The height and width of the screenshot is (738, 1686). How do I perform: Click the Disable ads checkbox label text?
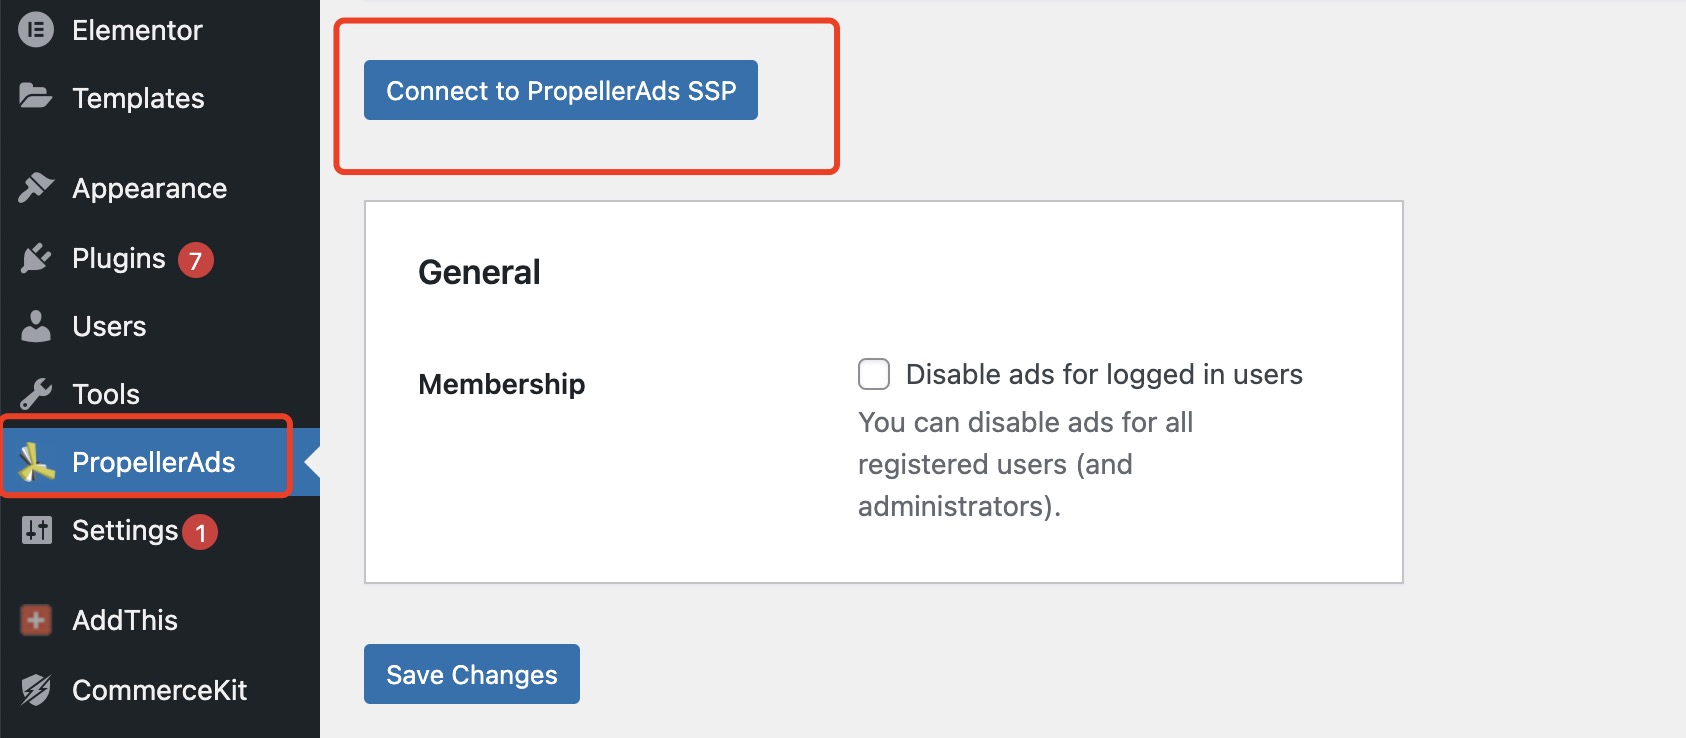pos(1103,374)
